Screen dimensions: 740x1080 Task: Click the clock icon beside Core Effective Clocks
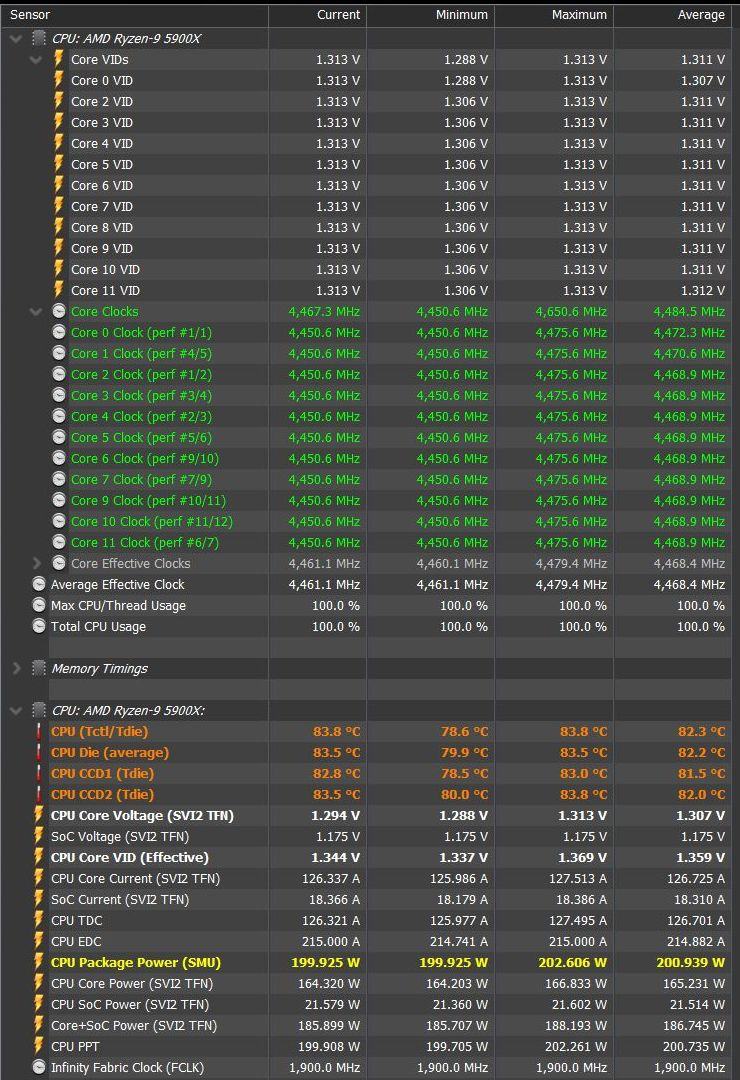coord(59,563)
